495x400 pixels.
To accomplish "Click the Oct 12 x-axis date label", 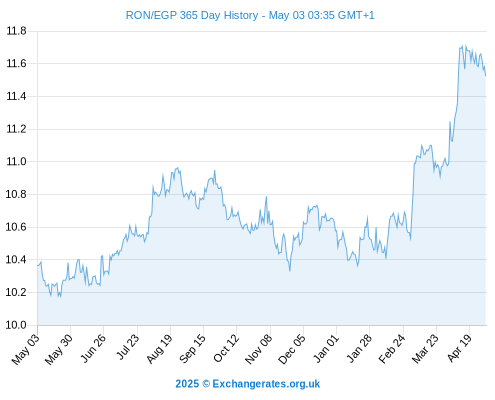I will pos(226,348).
